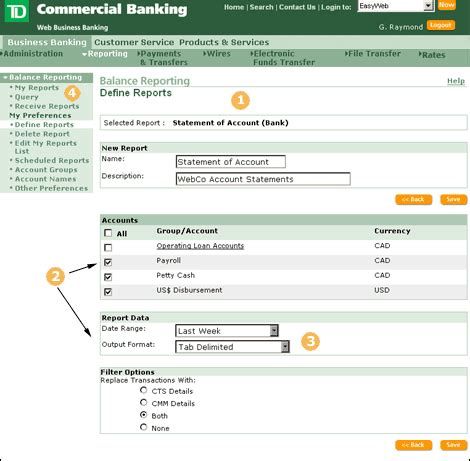Choose the Both radio option
Image resolution: width=470 pixels, height=461 pixels.
[143, 415]
